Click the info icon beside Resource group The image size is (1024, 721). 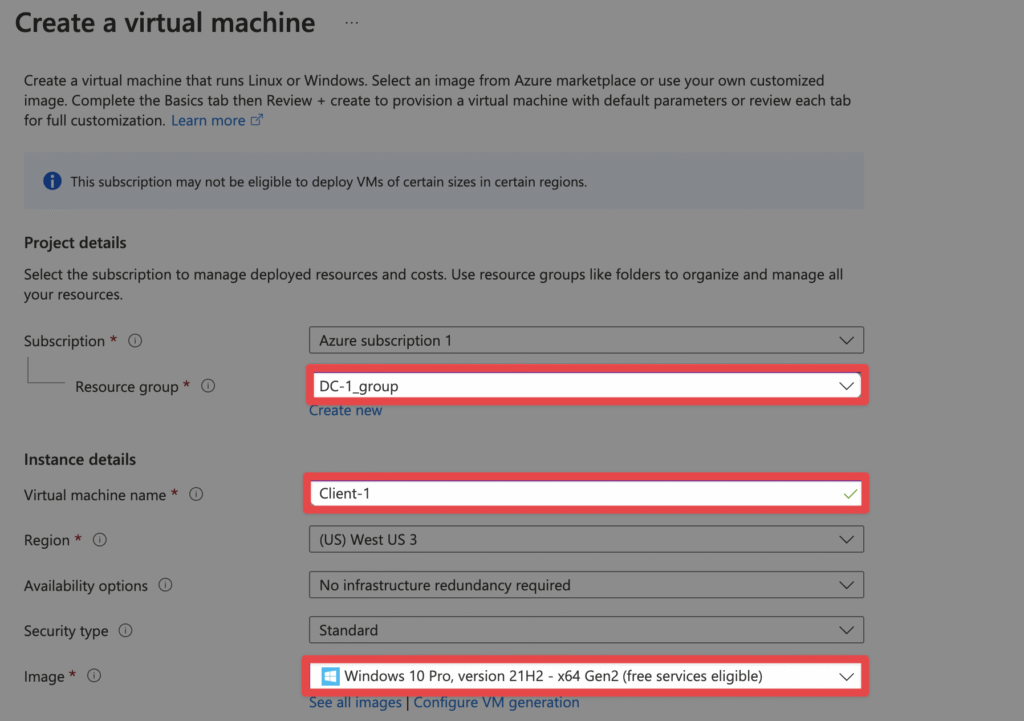(208, 386)
